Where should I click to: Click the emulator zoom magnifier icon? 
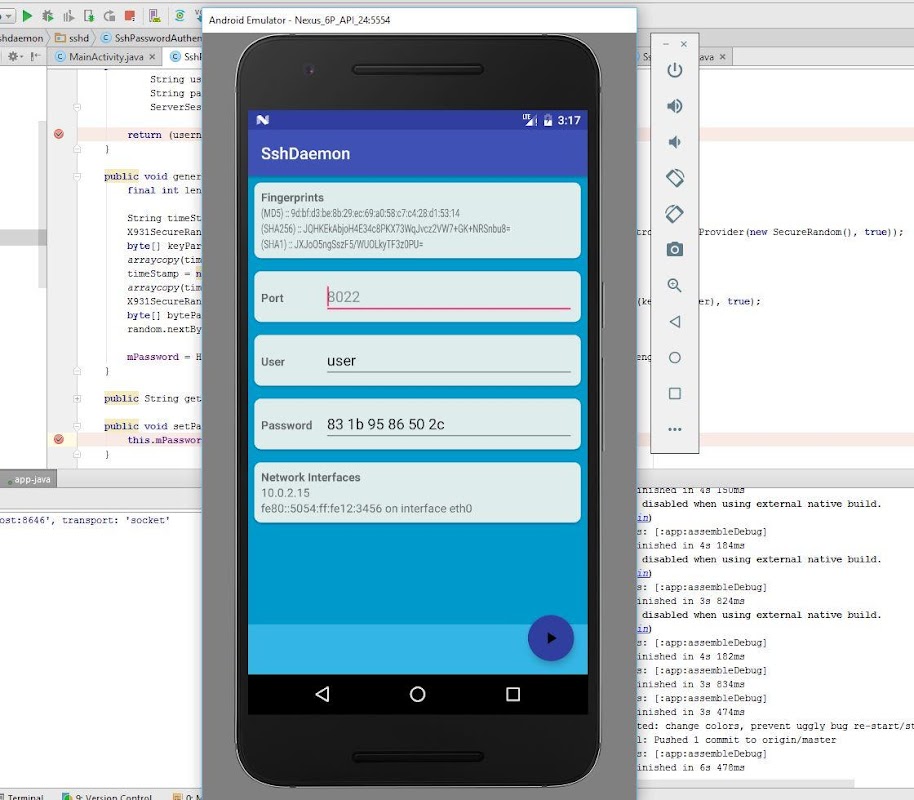tap(675, 285)
